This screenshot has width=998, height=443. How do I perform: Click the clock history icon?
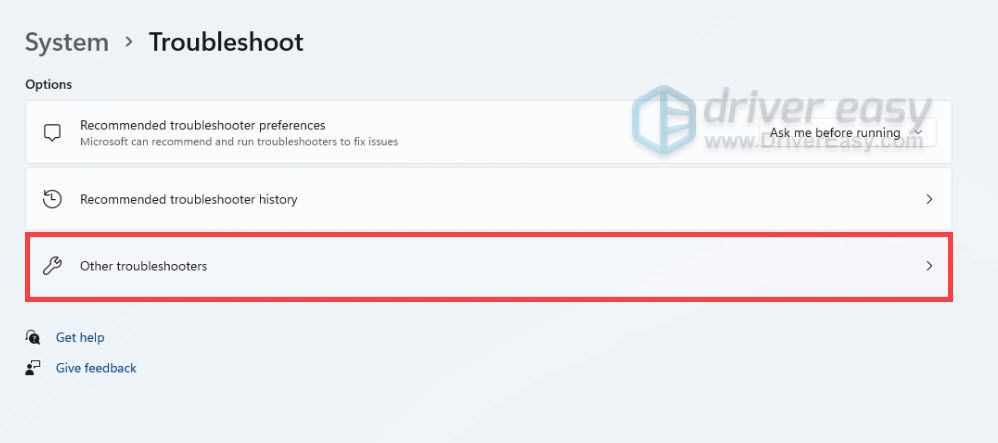point(52,199)
